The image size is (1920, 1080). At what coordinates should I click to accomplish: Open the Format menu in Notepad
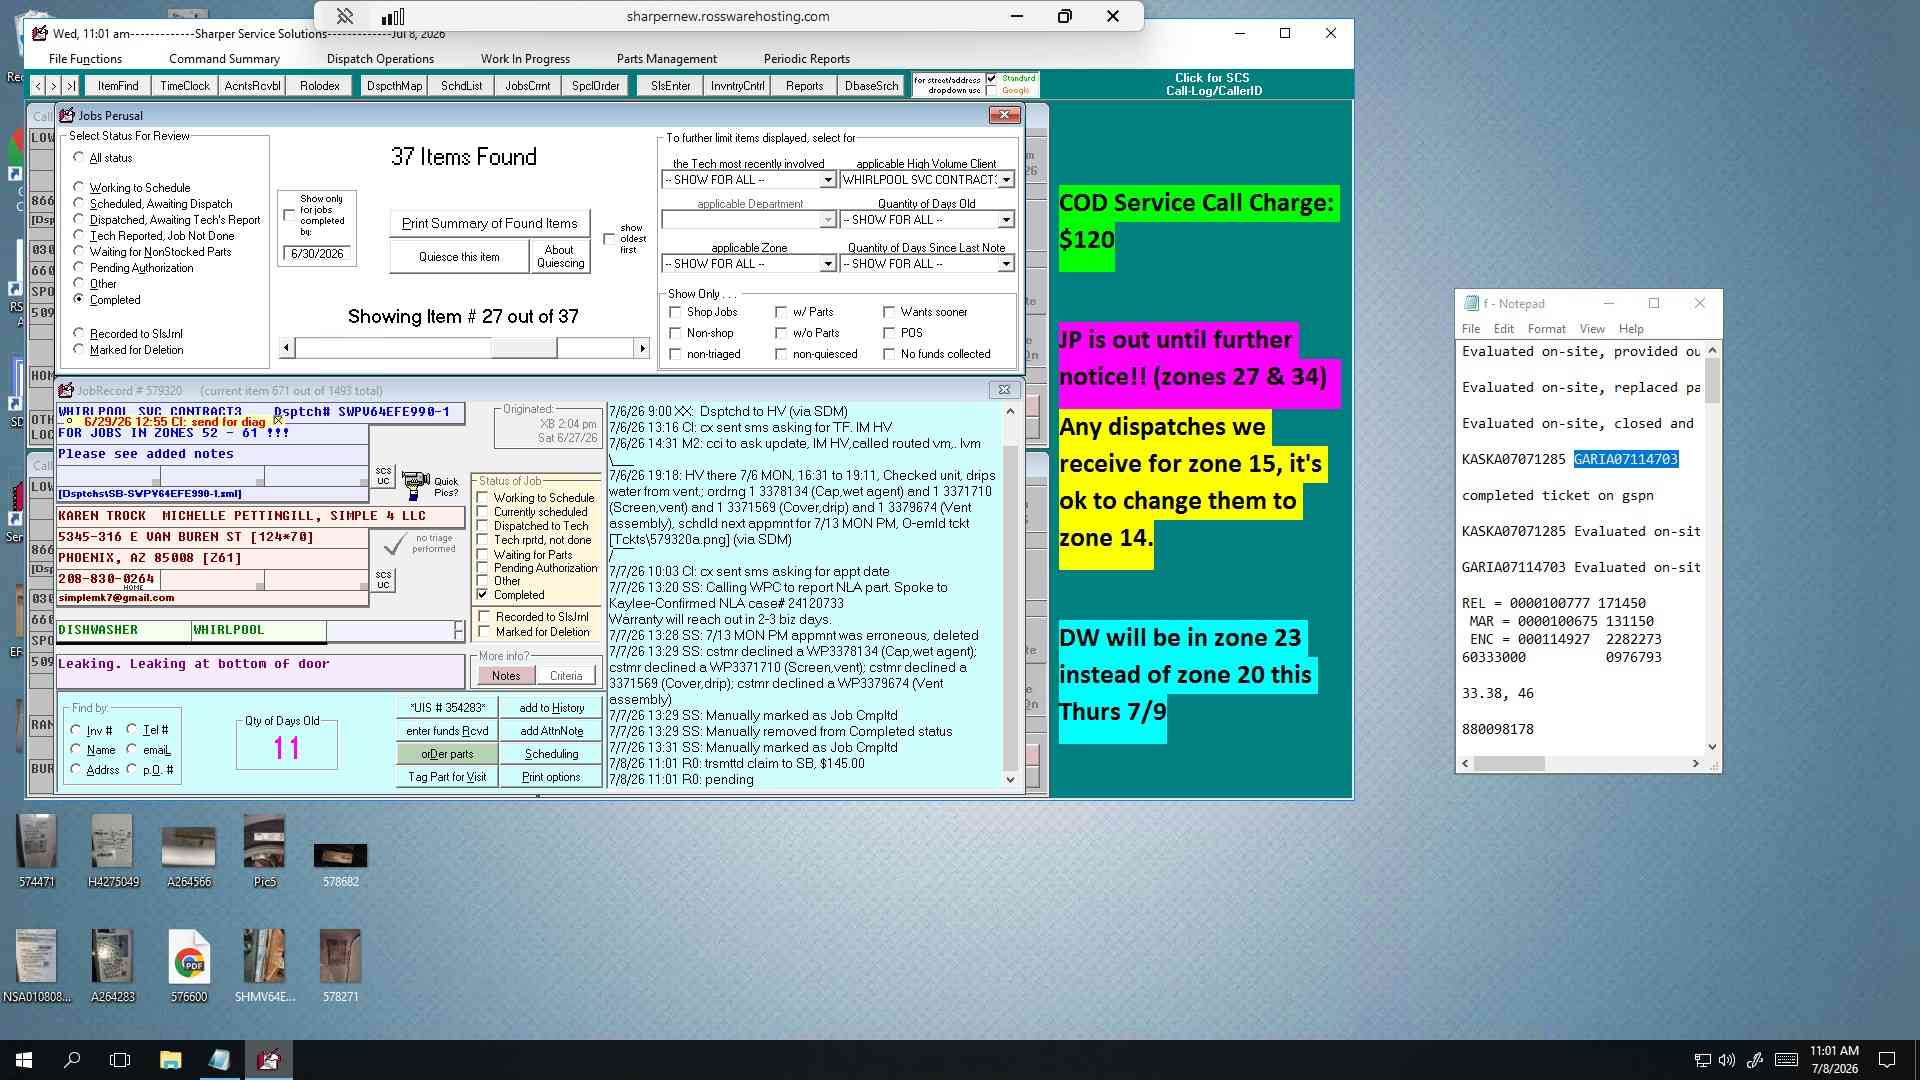coord(1546,329)
